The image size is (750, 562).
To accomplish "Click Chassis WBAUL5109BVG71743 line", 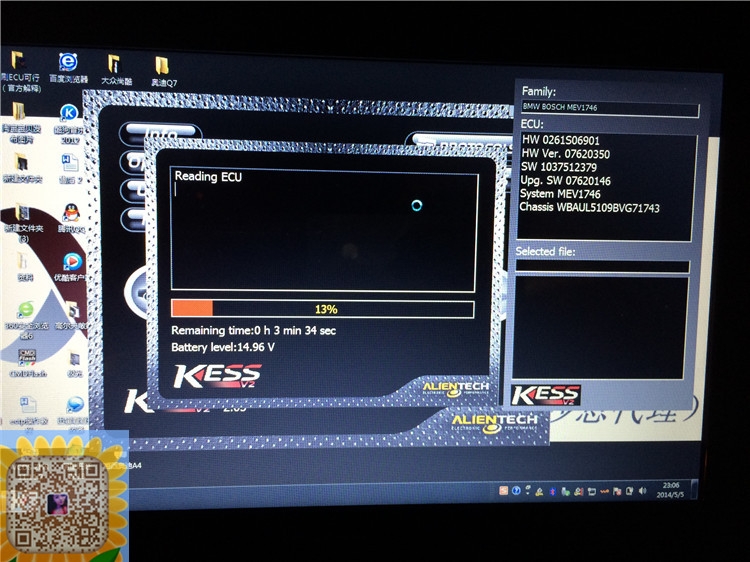I will point(589,208).
